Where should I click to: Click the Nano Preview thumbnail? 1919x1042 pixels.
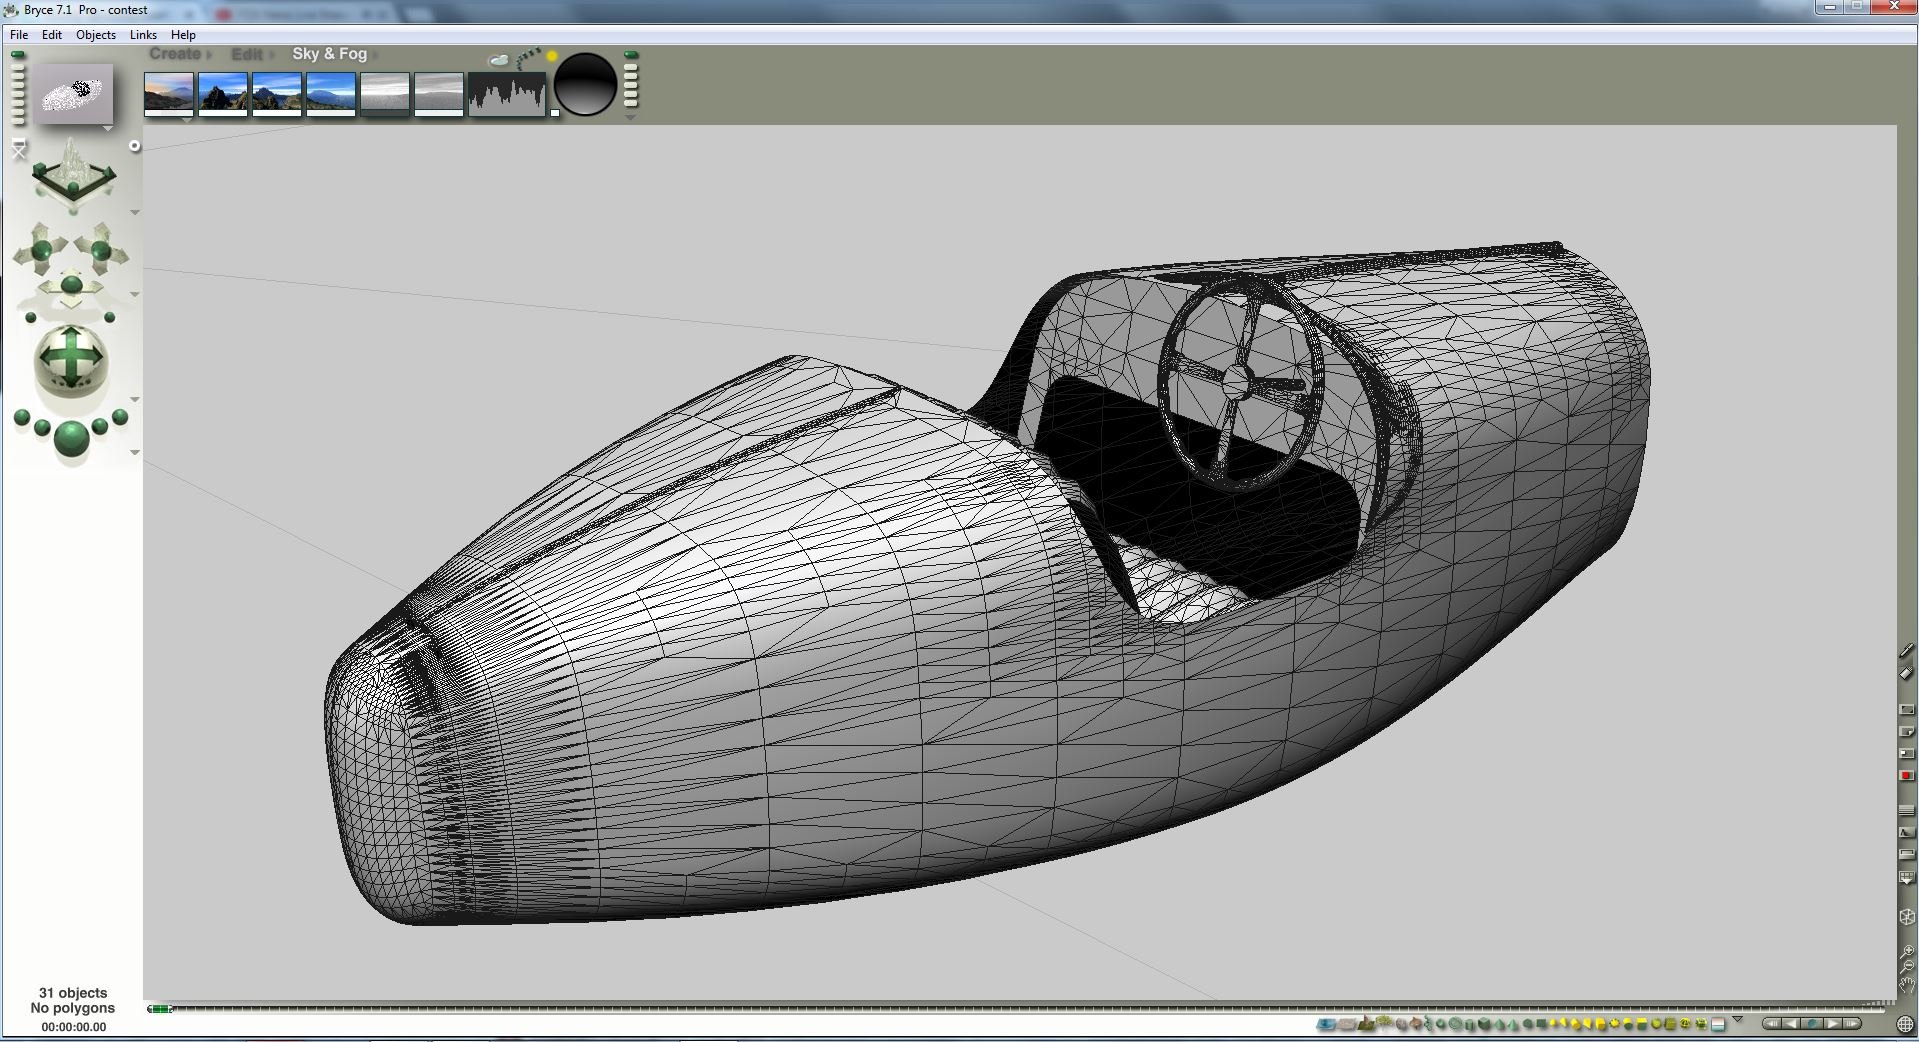[x=74, y=94]
